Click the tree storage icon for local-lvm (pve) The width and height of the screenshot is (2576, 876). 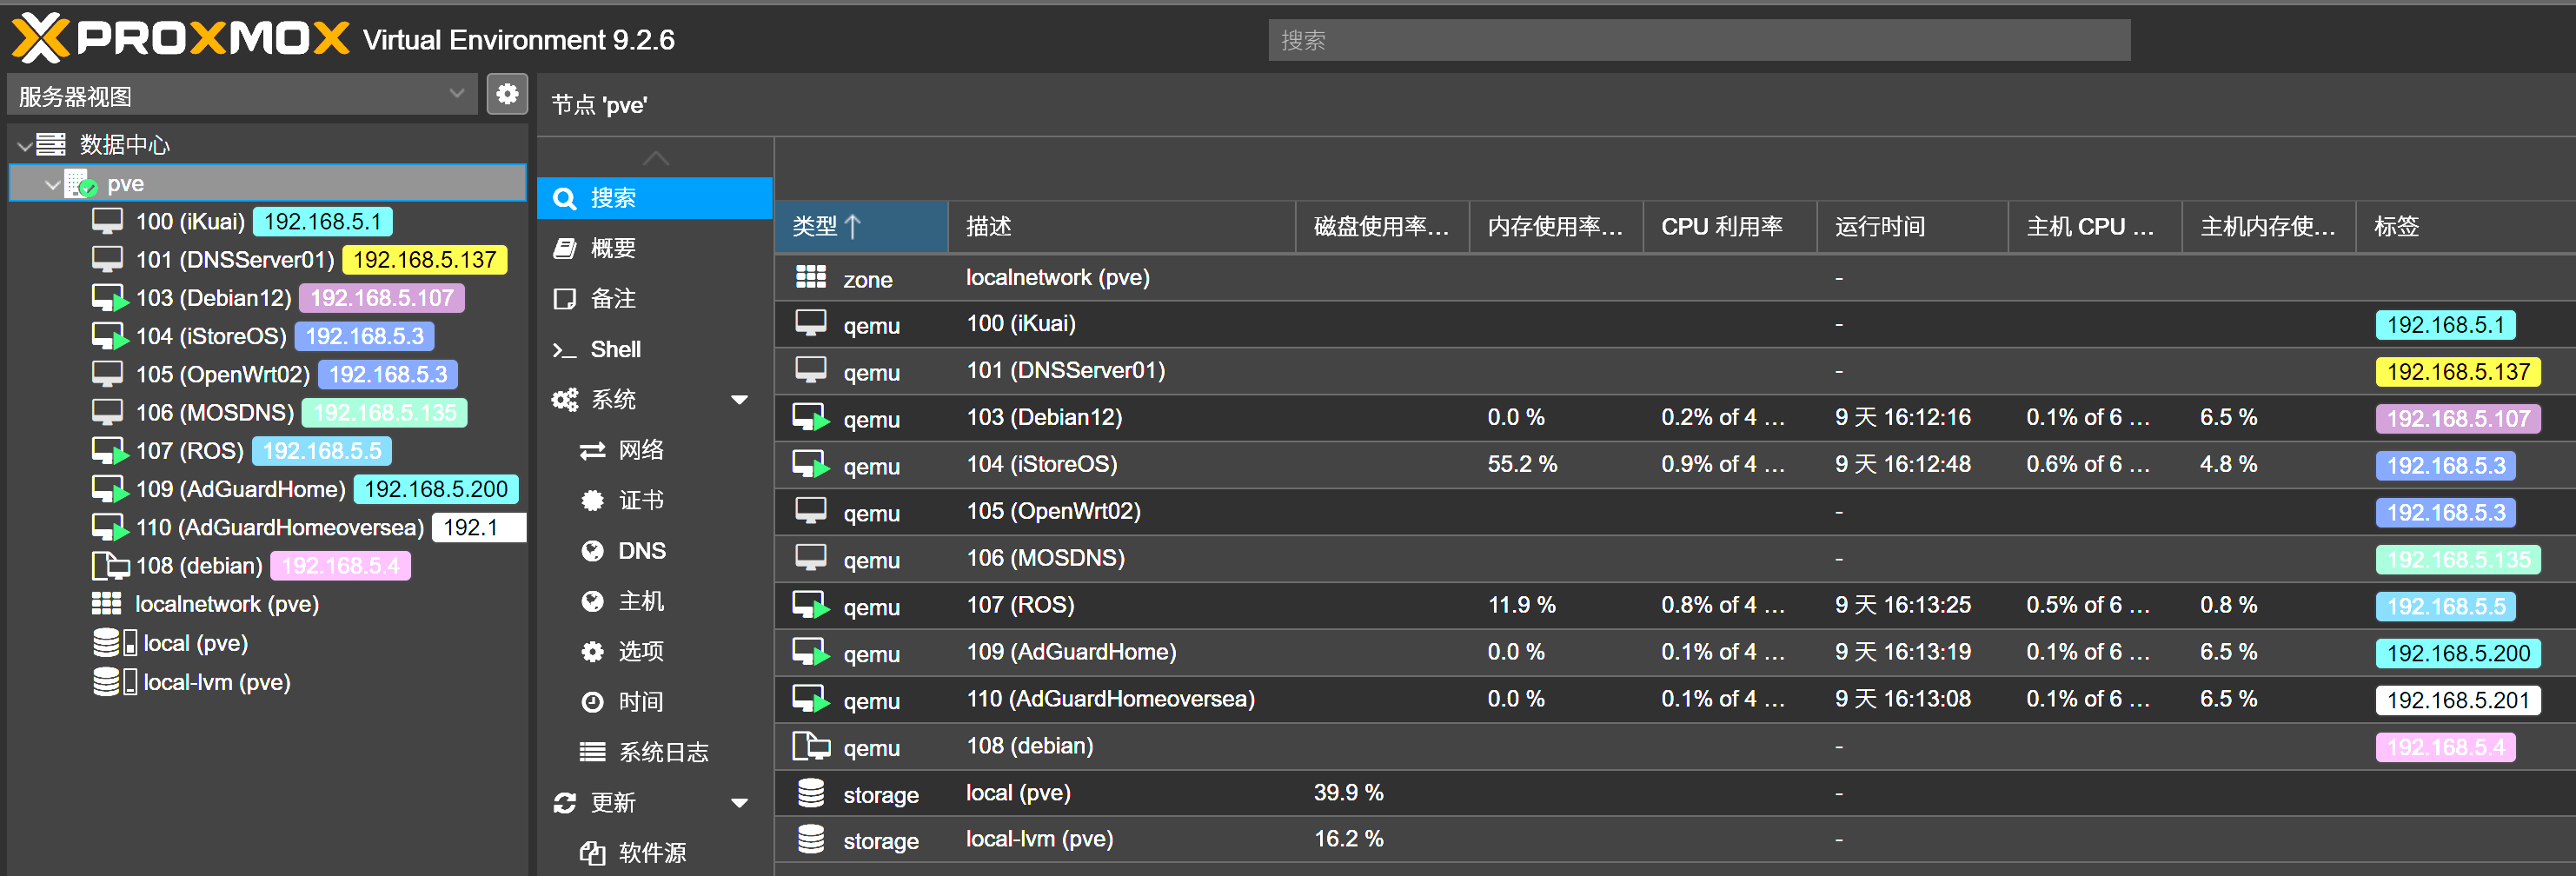pyautogui.click(x=114, y=682)
